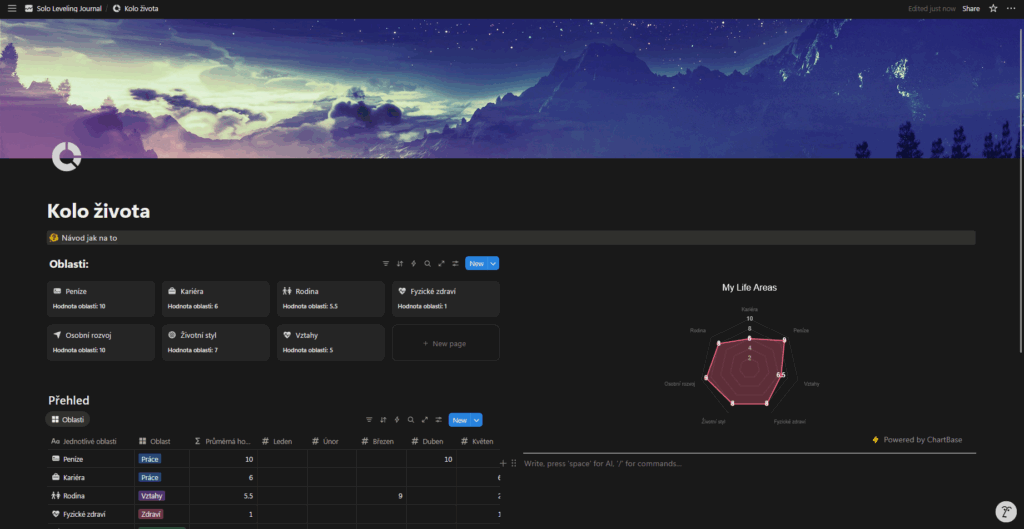Viewport: 1024px width, 529px height.
Task: Add a new page card in gallery
Action: (x=445, y=343)
